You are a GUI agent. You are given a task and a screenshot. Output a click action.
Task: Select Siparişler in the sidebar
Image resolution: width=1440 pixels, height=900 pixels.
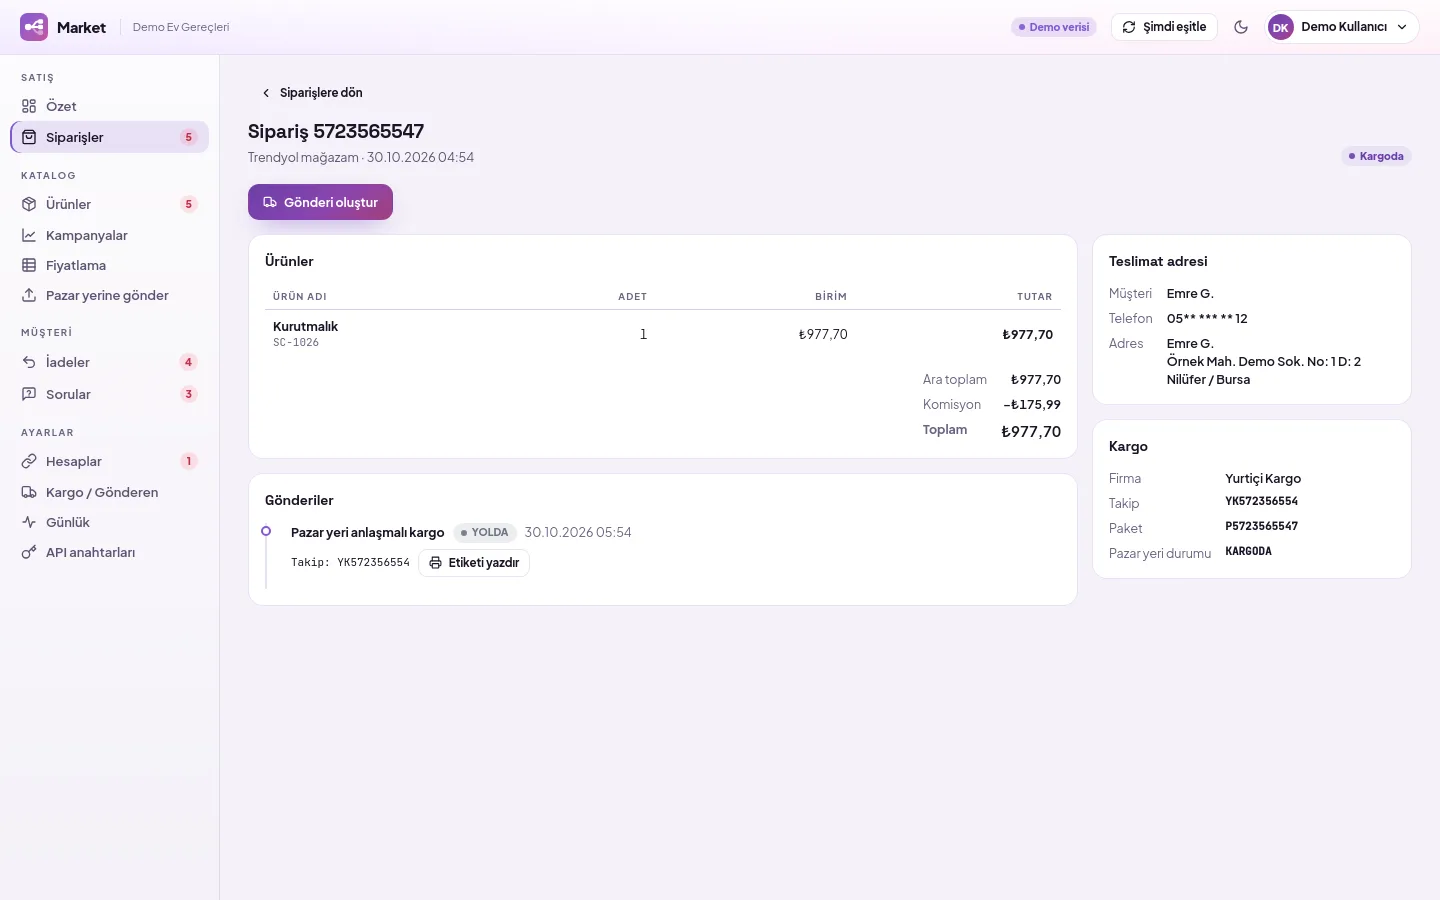coord(110,137)
